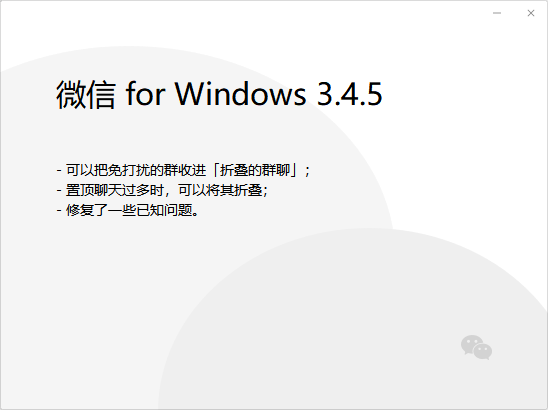
Task: Click the word "for" in the title
Action: [145, 94]
